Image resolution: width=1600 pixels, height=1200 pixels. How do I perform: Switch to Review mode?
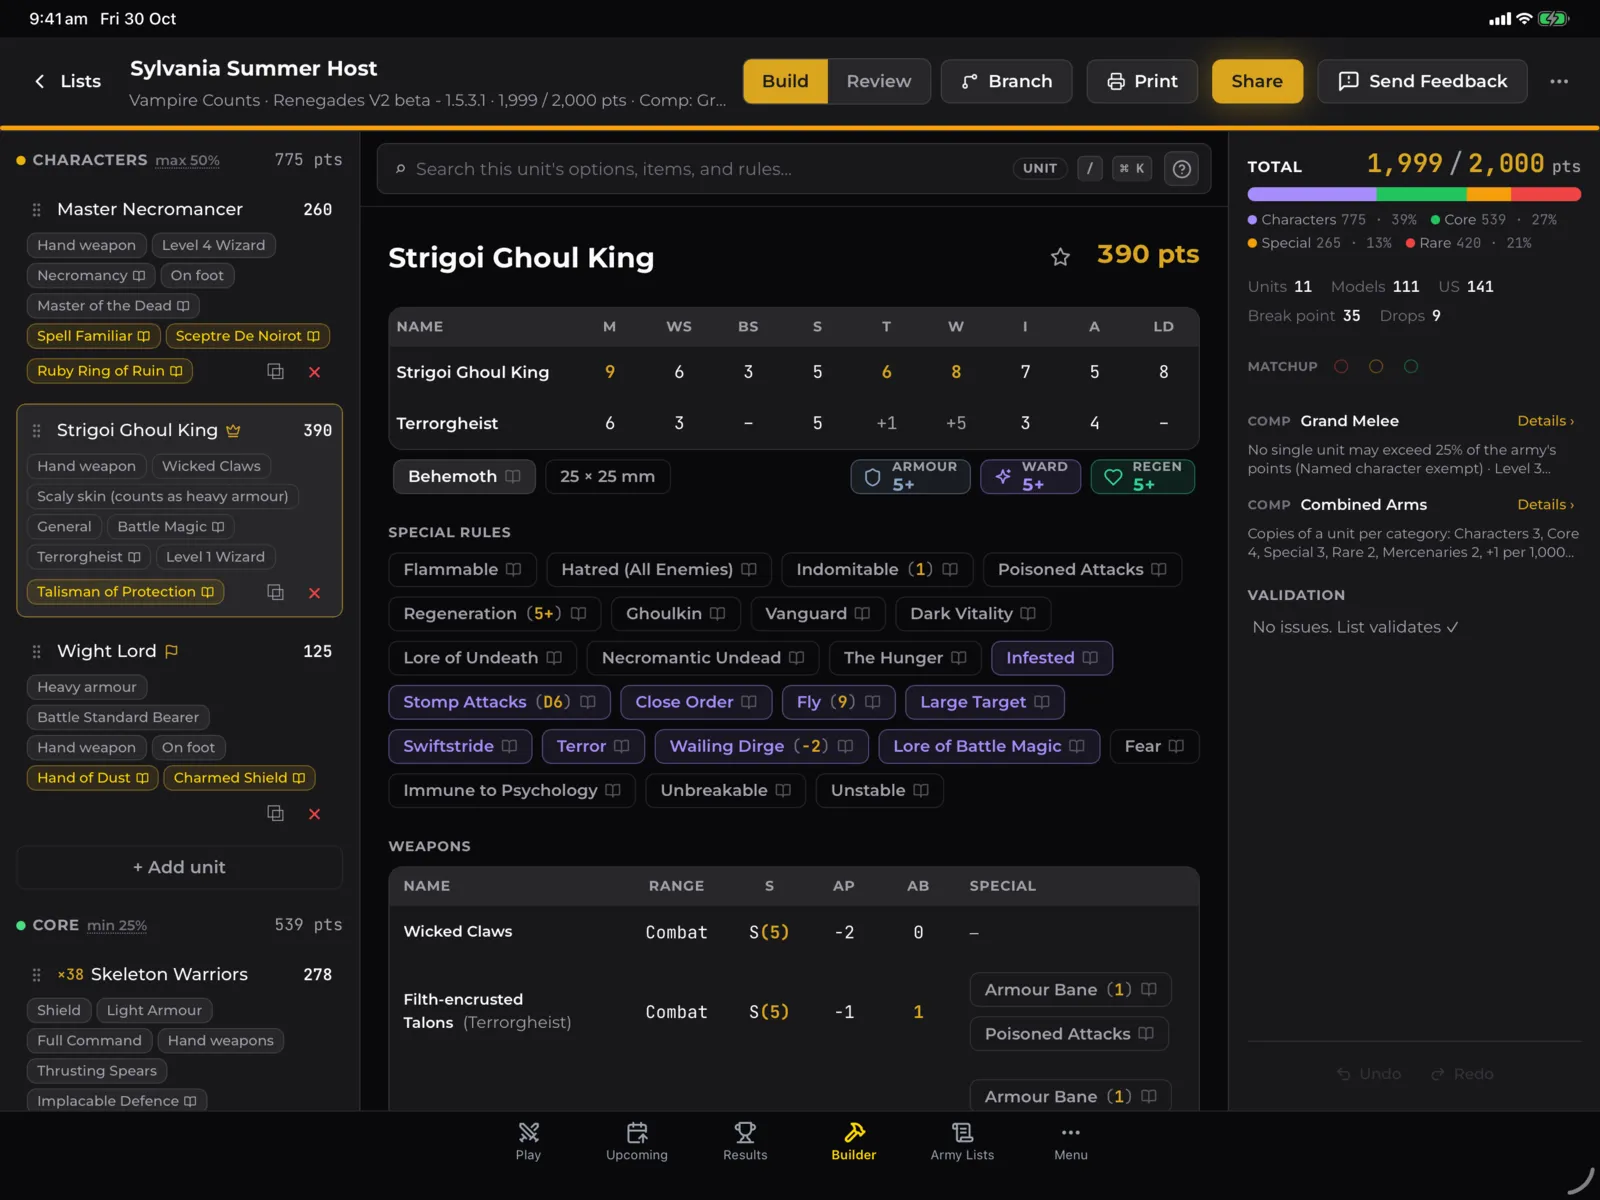[879, 81]
